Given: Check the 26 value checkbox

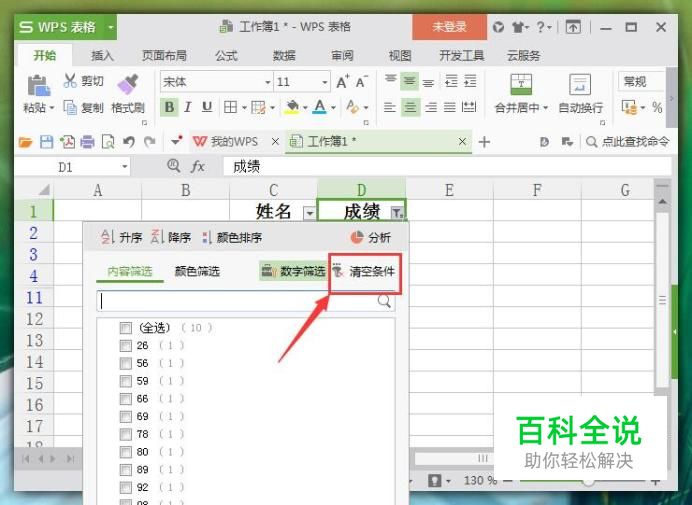Looking at the screenshot, I should (126, 346).
